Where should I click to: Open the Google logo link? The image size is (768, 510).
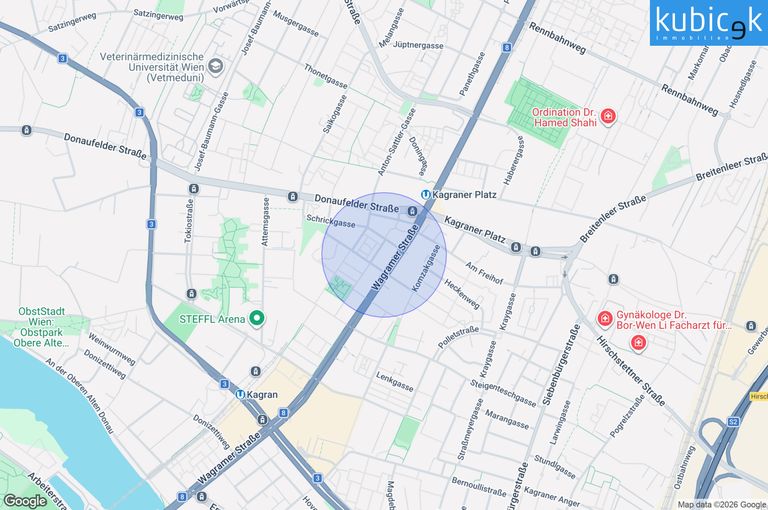click(x=24, y=501)
